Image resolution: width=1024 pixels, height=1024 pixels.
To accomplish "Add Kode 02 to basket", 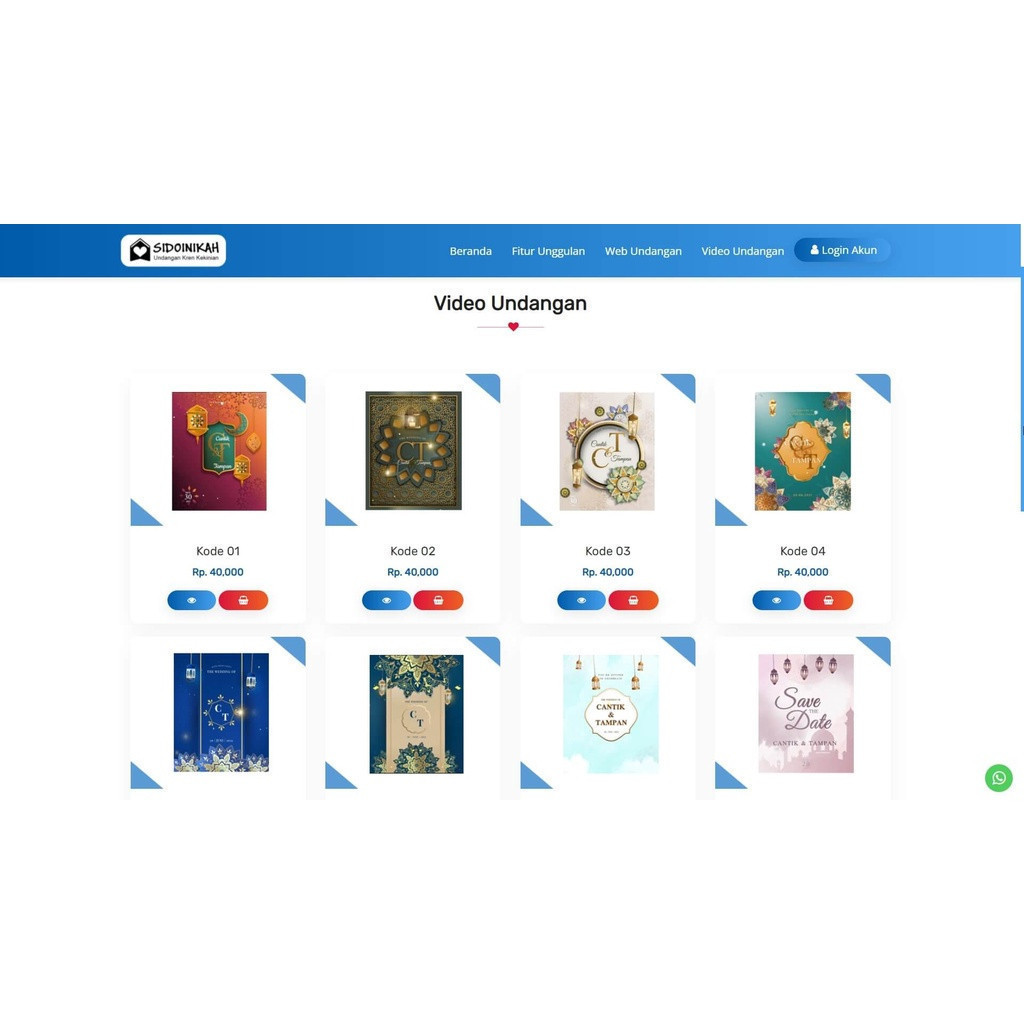I will click(x=438, y=600).
